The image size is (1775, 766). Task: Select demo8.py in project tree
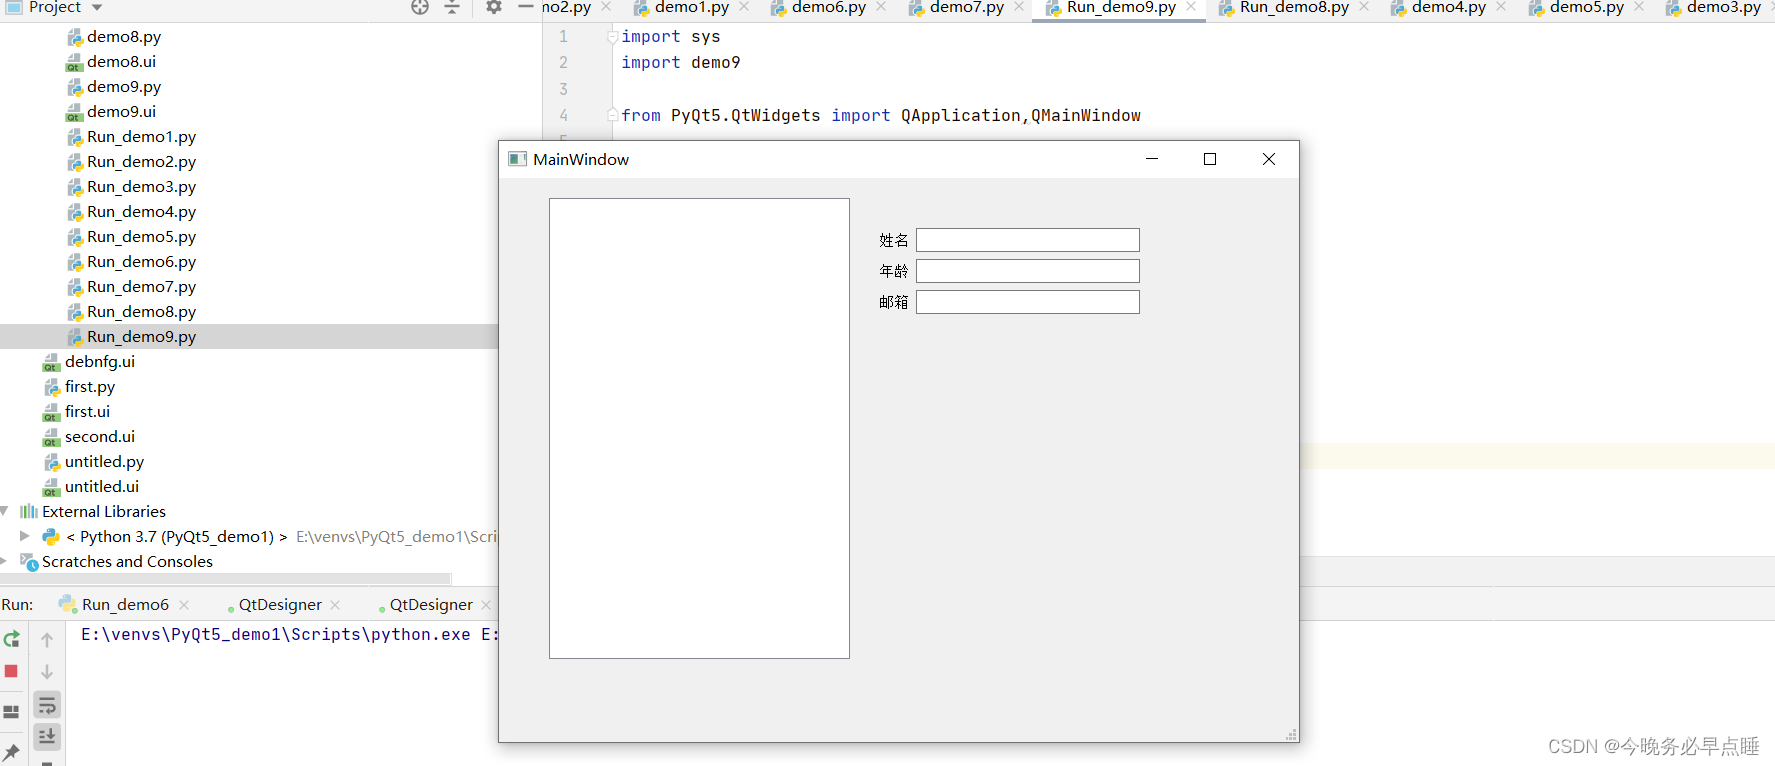[x=123, y=37]
